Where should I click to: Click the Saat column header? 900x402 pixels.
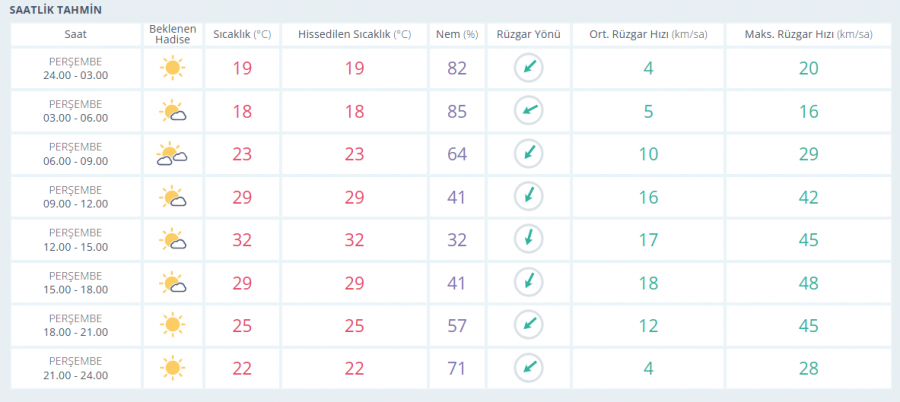click(x=76, y=34)
